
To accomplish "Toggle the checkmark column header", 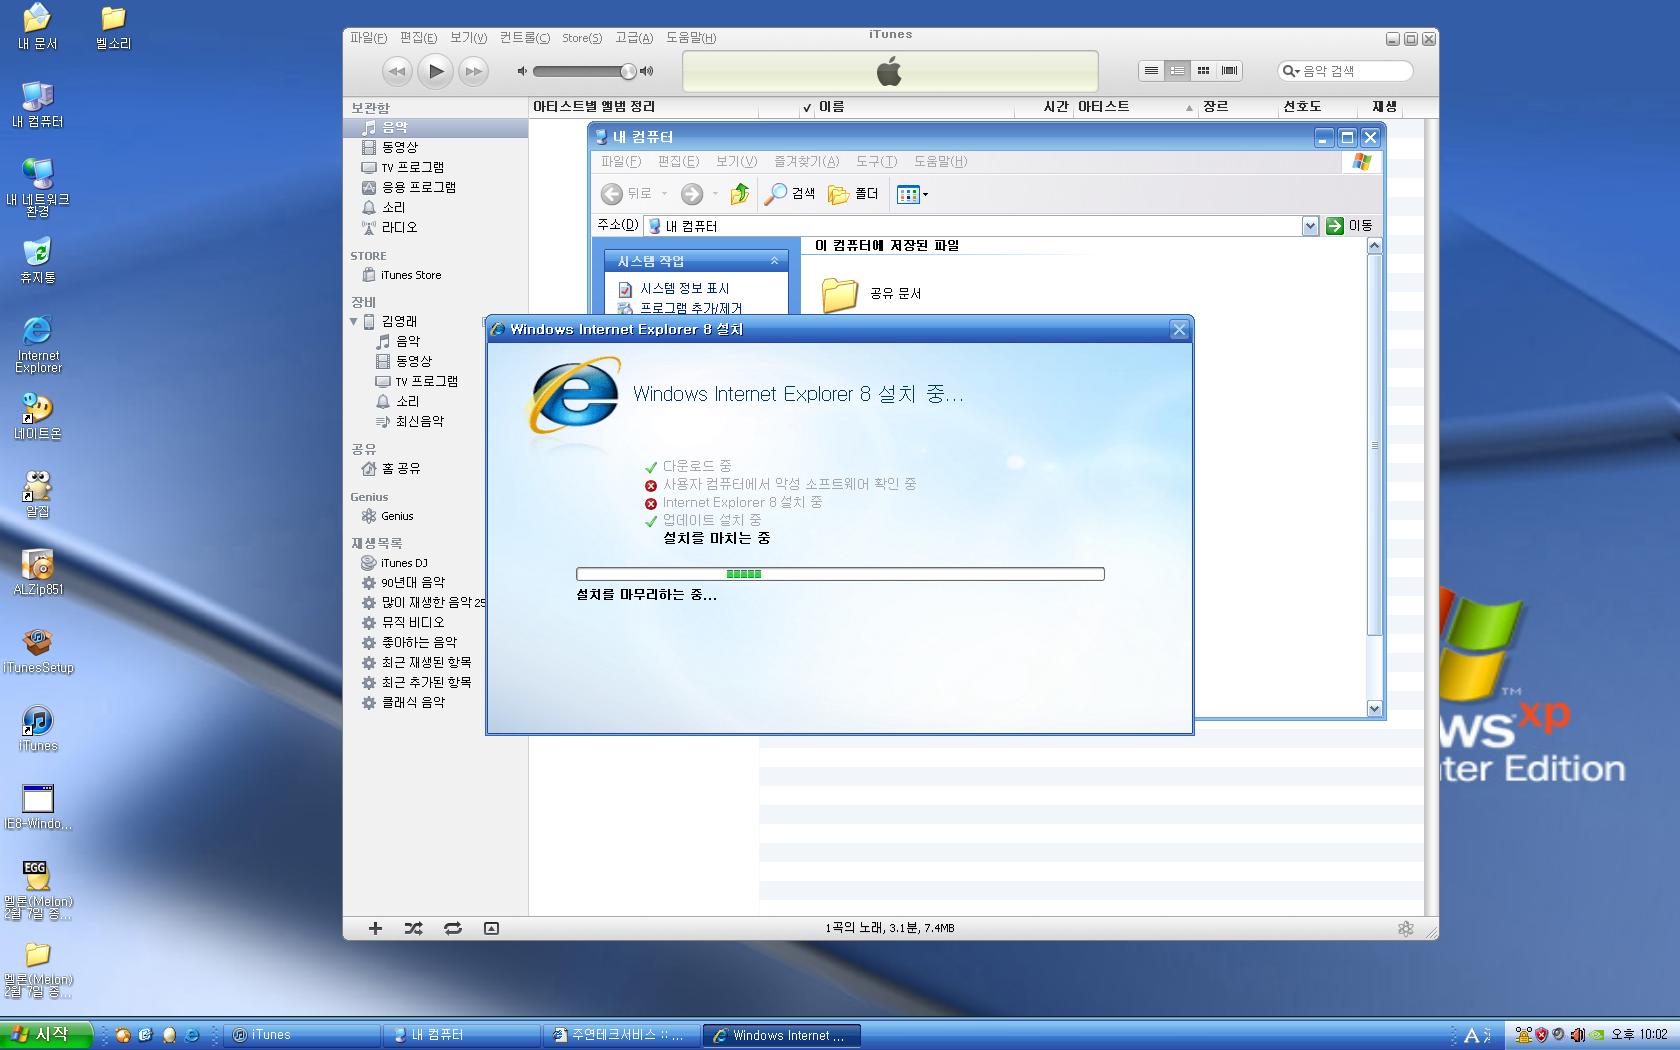I will point(807,107).
